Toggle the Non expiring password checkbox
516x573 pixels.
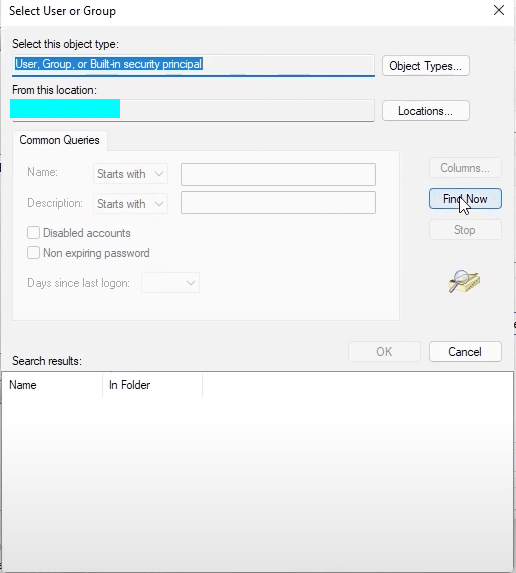pyautogui.click(x=33, y=253)
